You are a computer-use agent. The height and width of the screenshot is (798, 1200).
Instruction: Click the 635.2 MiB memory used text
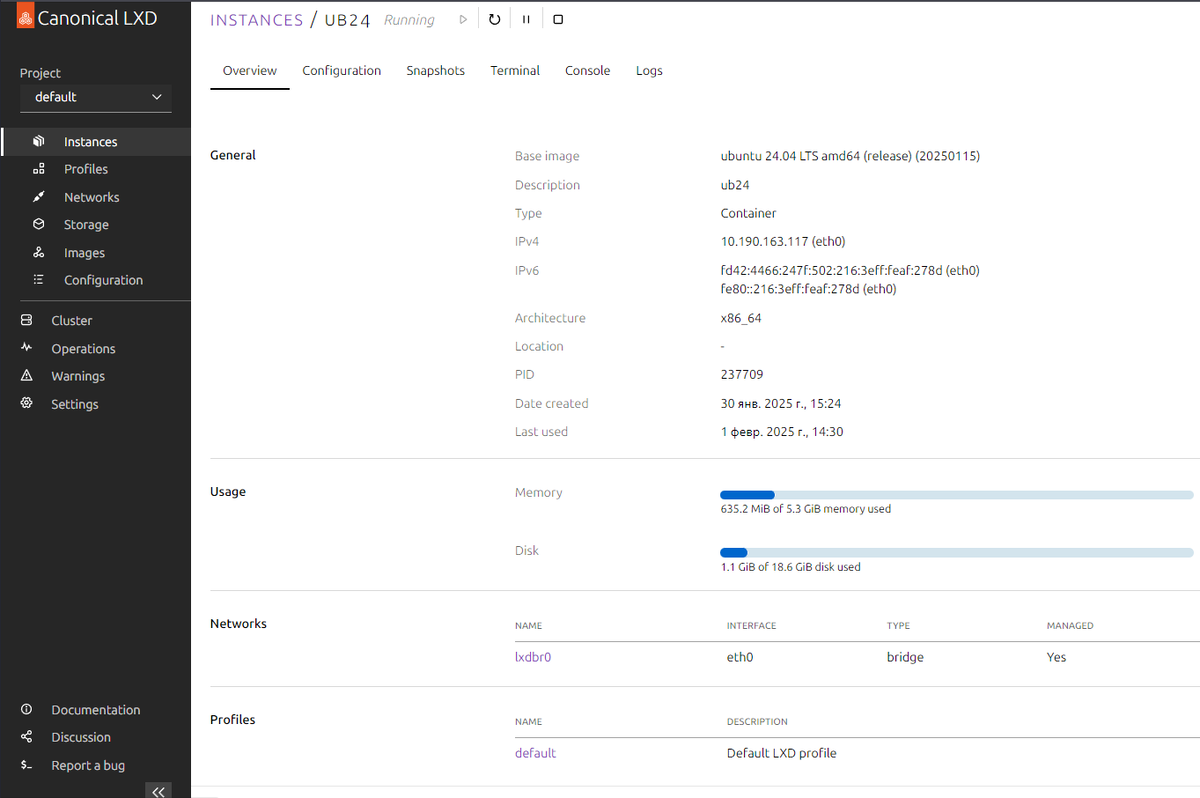pyautogui.click(x=805, y=509)
